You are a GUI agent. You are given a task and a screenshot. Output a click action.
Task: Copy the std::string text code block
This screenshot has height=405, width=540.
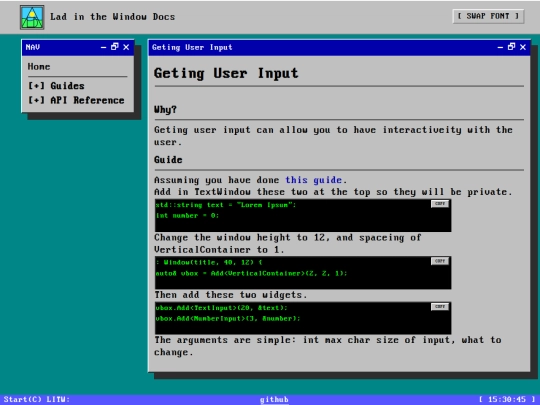pos(440,204)
